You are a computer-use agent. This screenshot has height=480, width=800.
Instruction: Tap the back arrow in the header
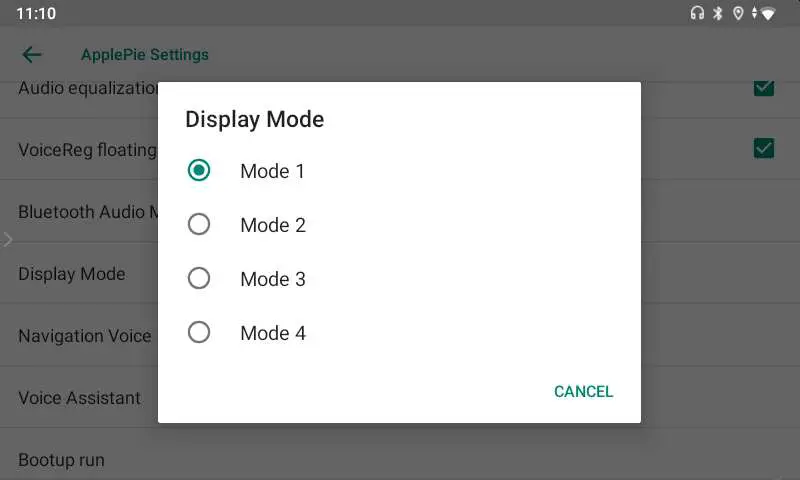(32, 55)
